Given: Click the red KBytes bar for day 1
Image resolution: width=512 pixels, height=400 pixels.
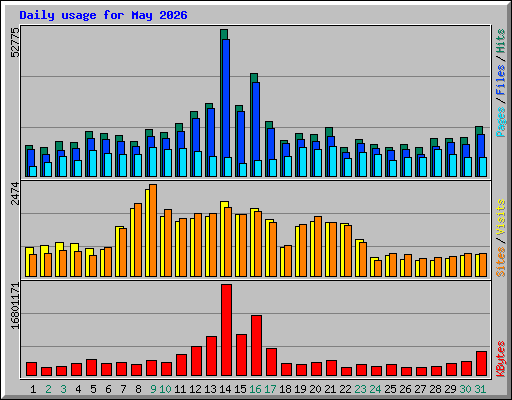Looking at the screenshot, I should click(x=31, y=369).
